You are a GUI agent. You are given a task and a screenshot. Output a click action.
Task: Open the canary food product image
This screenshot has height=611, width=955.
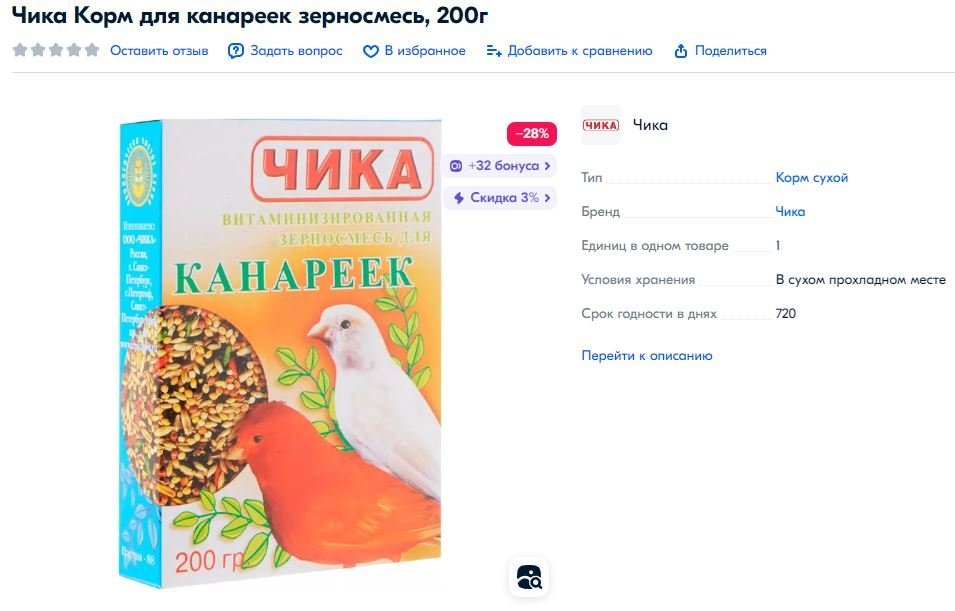click(280, 353)
